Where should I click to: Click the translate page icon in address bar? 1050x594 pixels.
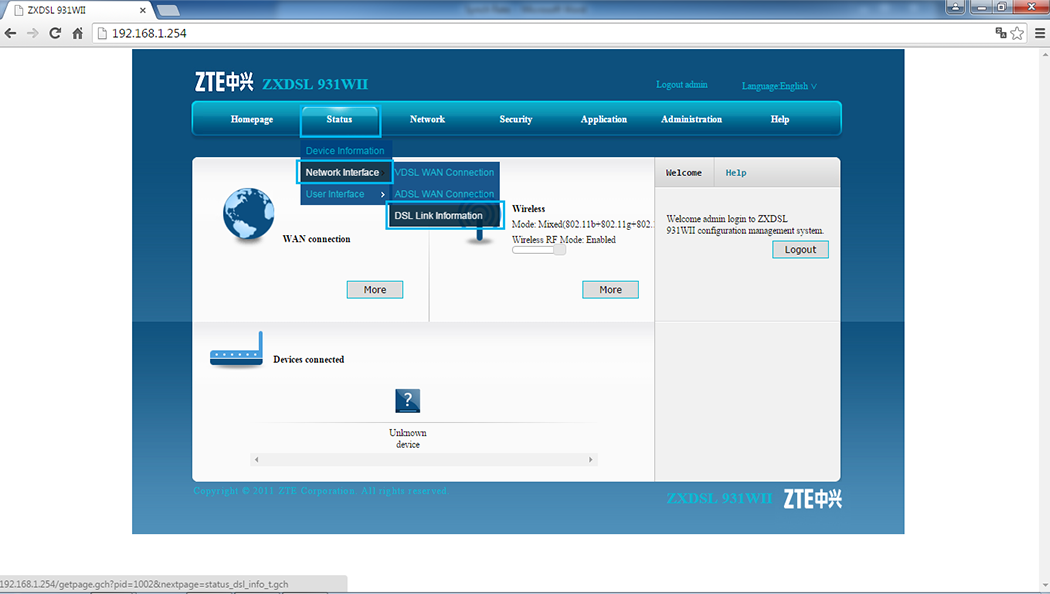(x=1001, y=33)
